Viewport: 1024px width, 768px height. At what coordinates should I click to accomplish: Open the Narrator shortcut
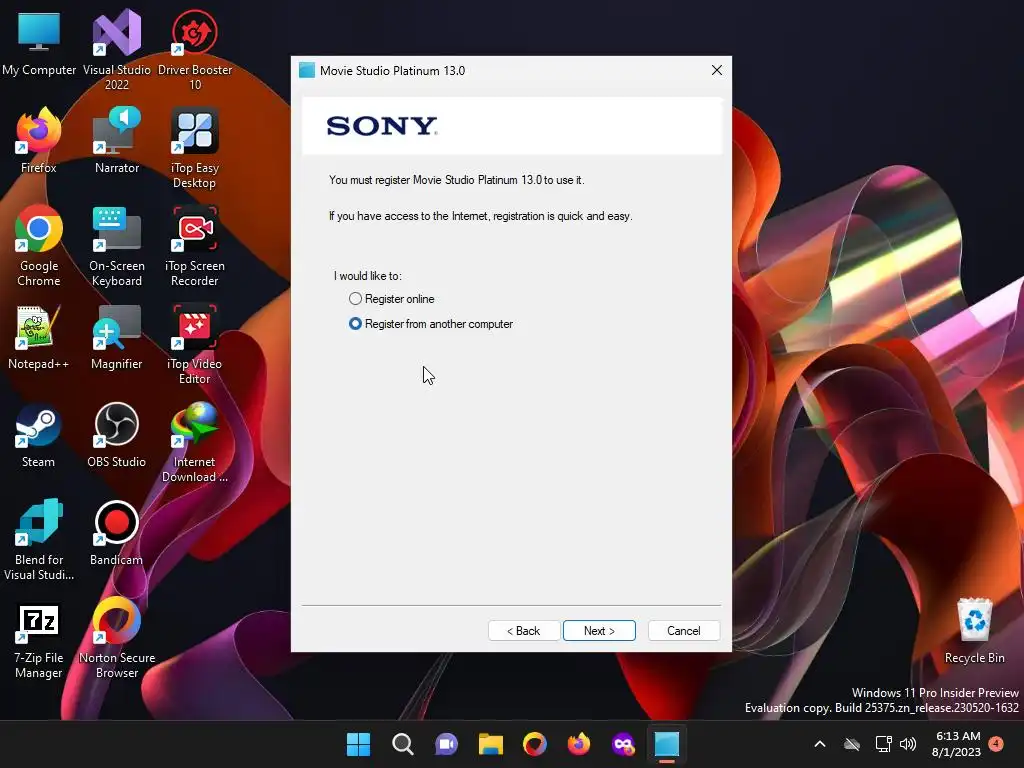point(117,141)
